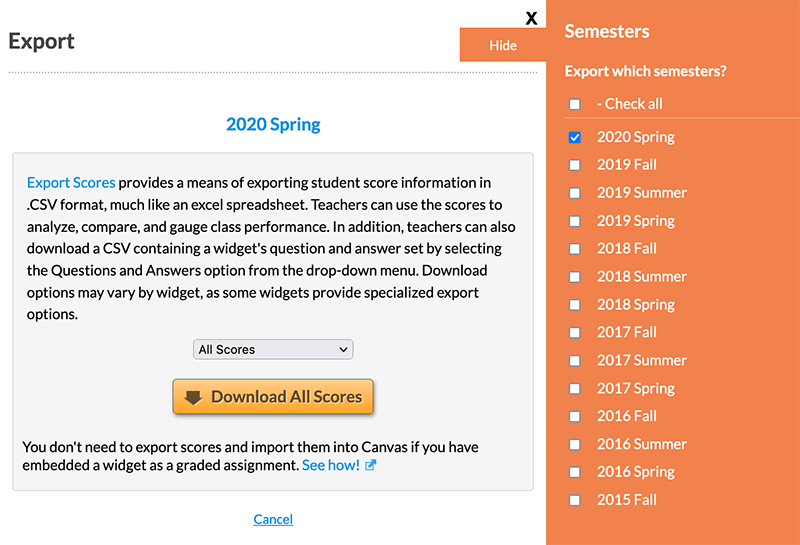Viewport: 800px width, 545px height.
Task: Close the Export dialog with the X
Action: [531, 18]
